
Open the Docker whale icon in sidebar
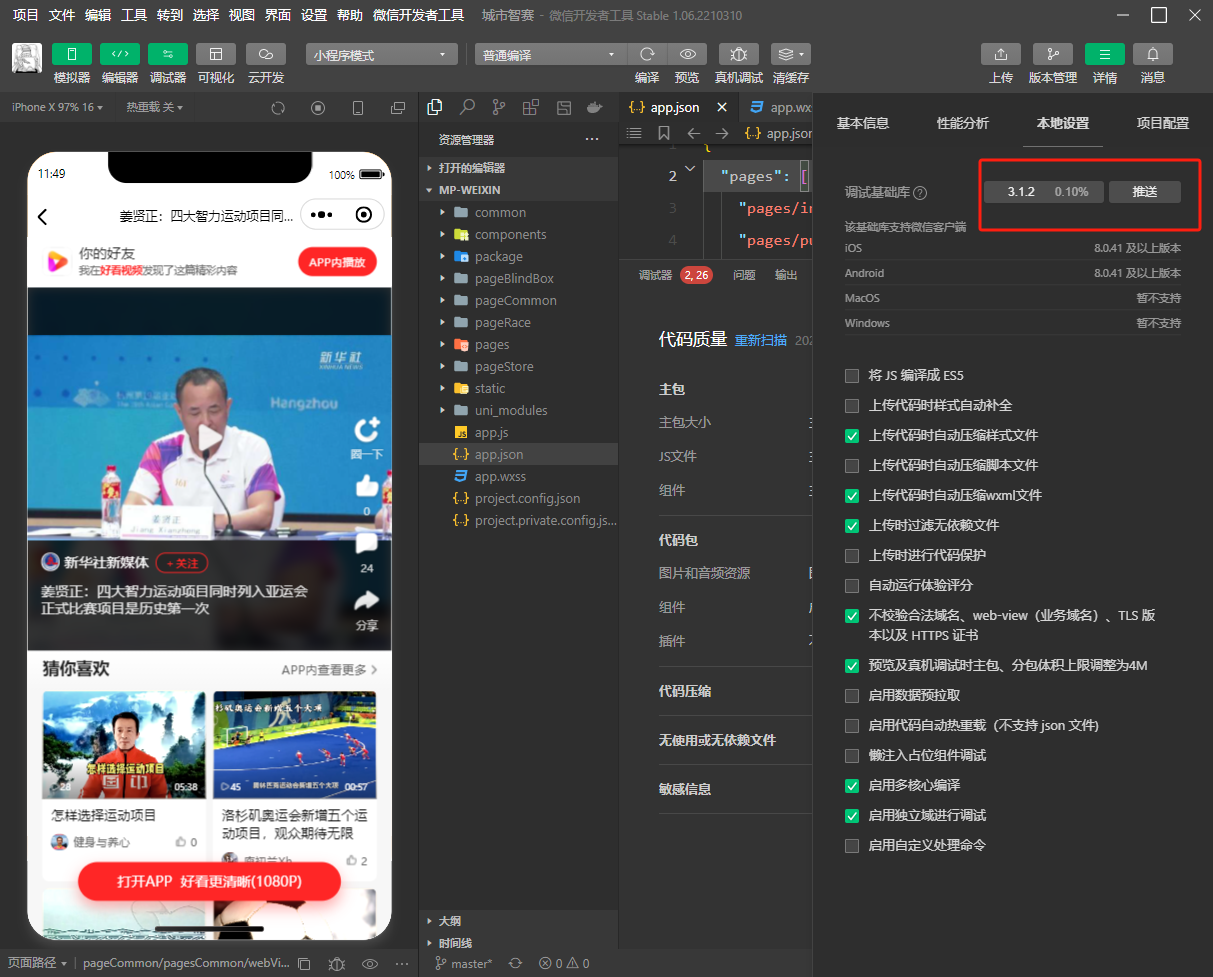pos(594,107)
